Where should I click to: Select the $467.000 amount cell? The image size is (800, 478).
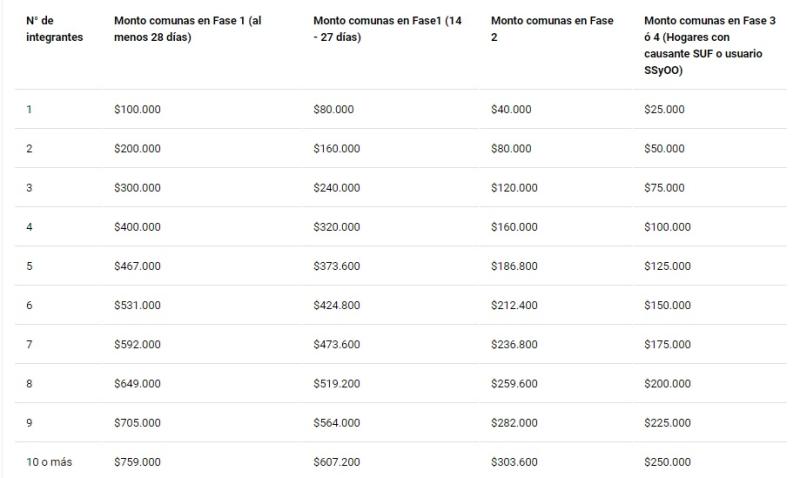click(x=137, y=266)
